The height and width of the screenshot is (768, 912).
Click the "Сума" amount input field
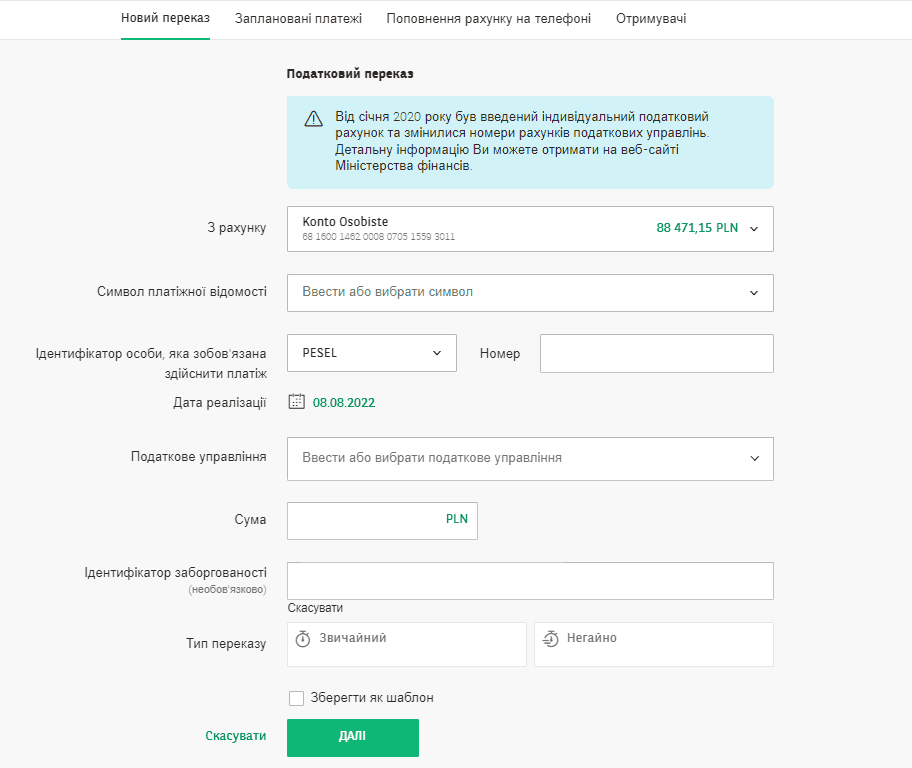coord(364,520)
